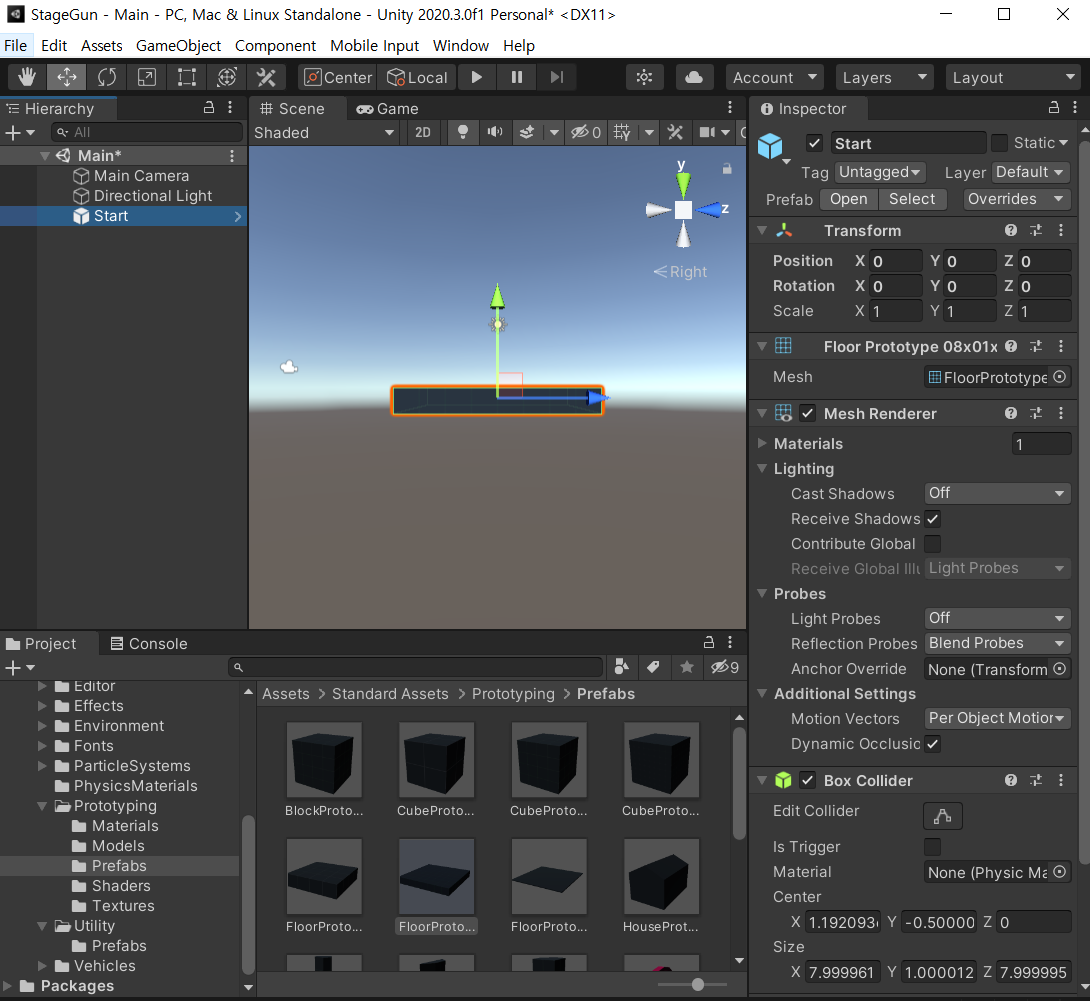
Task: Click the blue Z axis gizmo cone
Action: click(x=709, y=209)
